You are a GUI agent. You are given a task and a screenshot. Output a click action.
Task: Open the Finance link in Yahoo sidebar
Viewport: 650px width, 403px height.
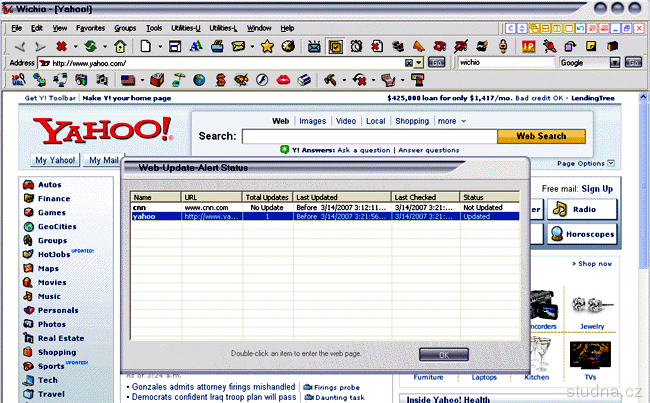[54, 199]
